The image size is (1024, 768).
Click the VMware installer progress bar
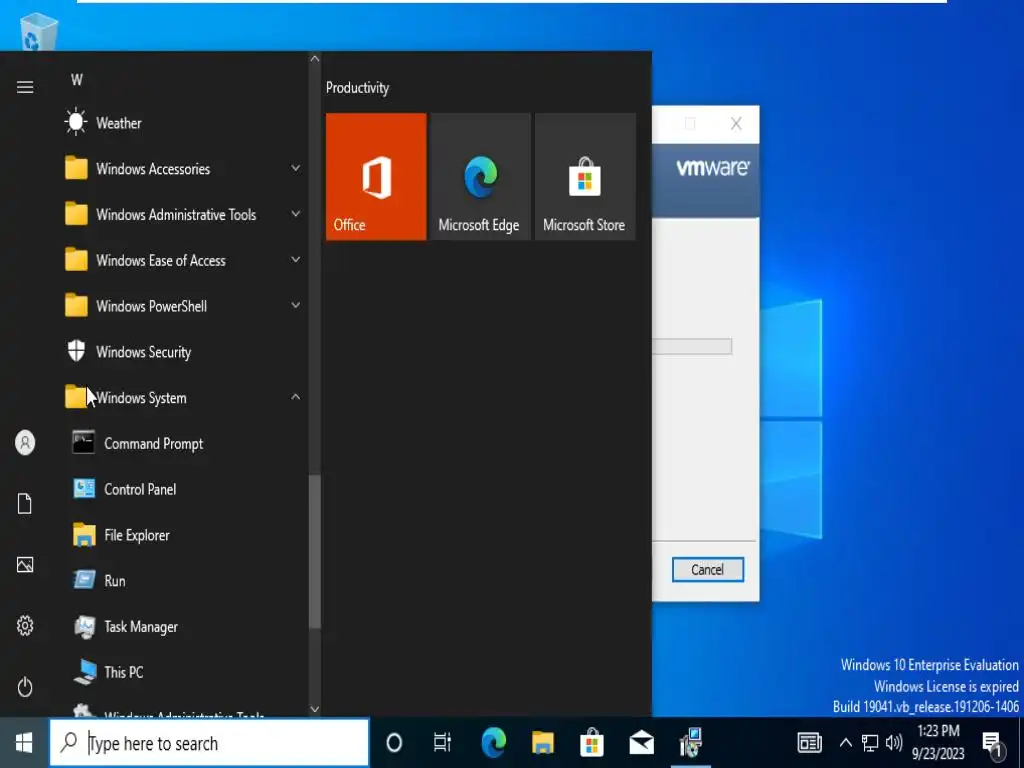(692, 346)
